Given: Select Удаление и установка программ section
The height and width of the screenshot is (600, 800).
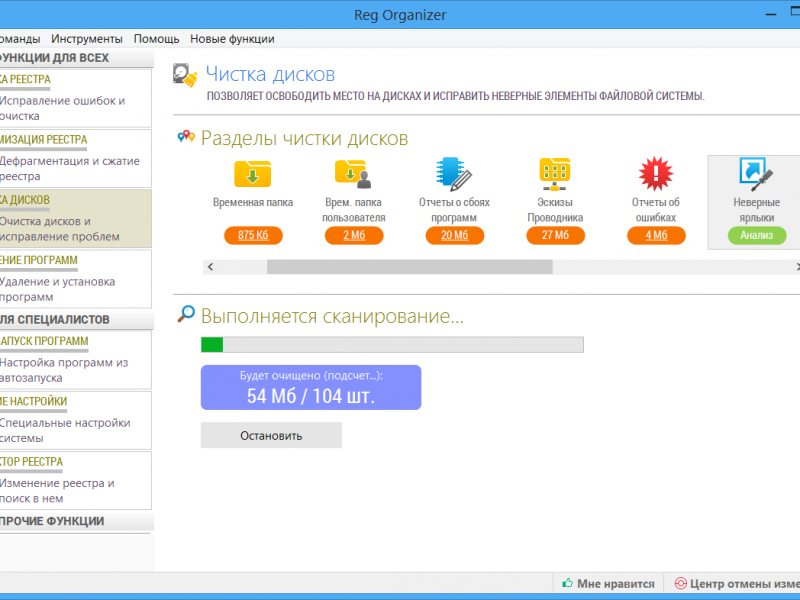Looking at the screenshot, I should coord(76,279).
